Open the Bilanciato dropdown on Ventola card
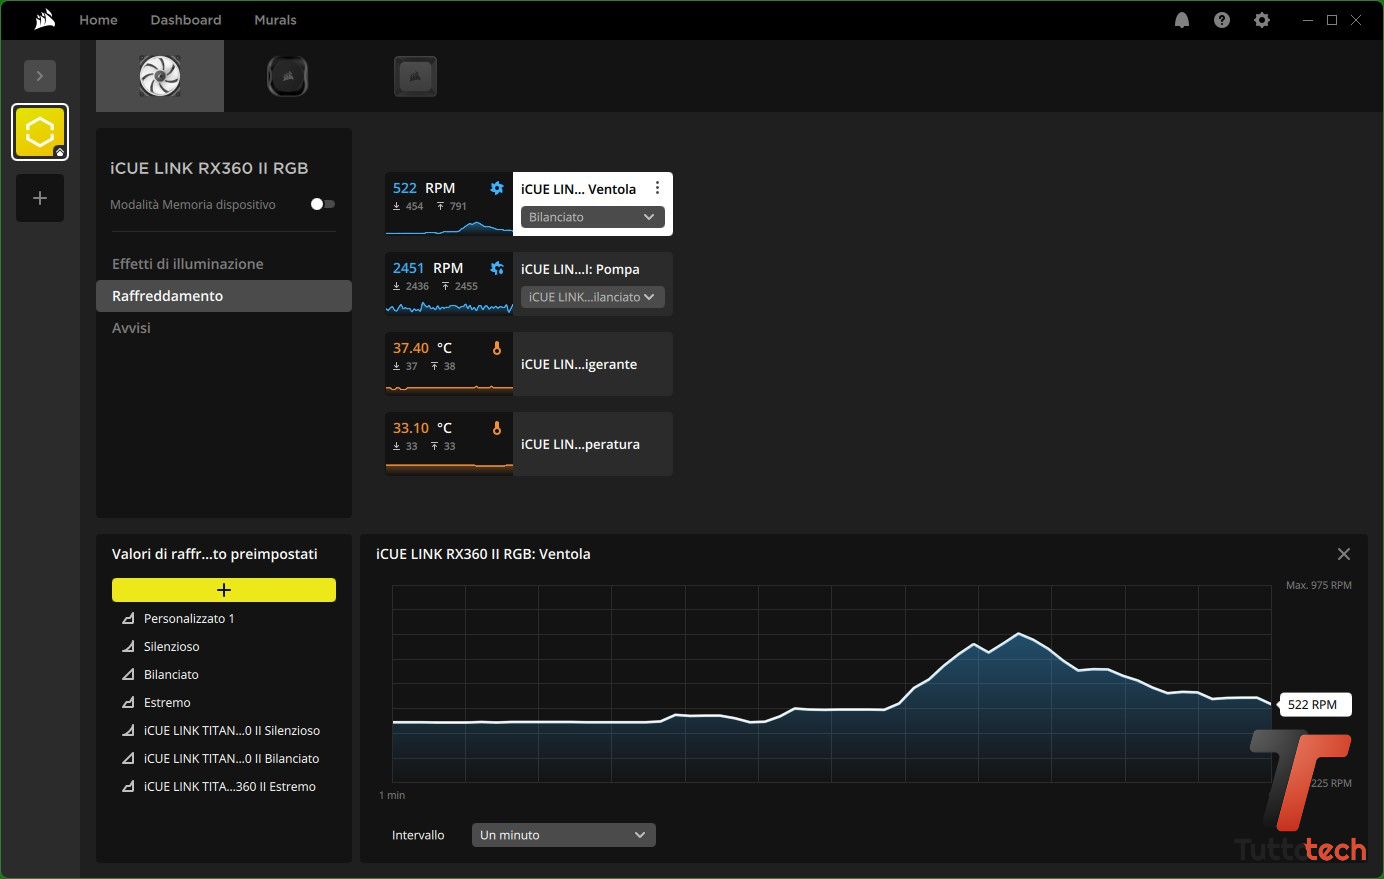This screenshot has width=1384, height=879. click(x=593, y=217)
